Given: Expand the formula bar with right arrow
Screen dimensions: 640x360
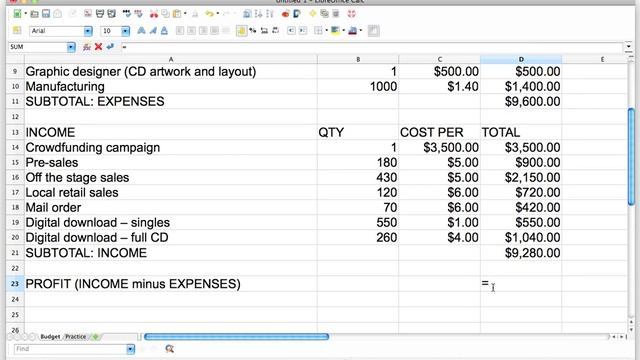Looking at the screenshot, I should (629, 47).
